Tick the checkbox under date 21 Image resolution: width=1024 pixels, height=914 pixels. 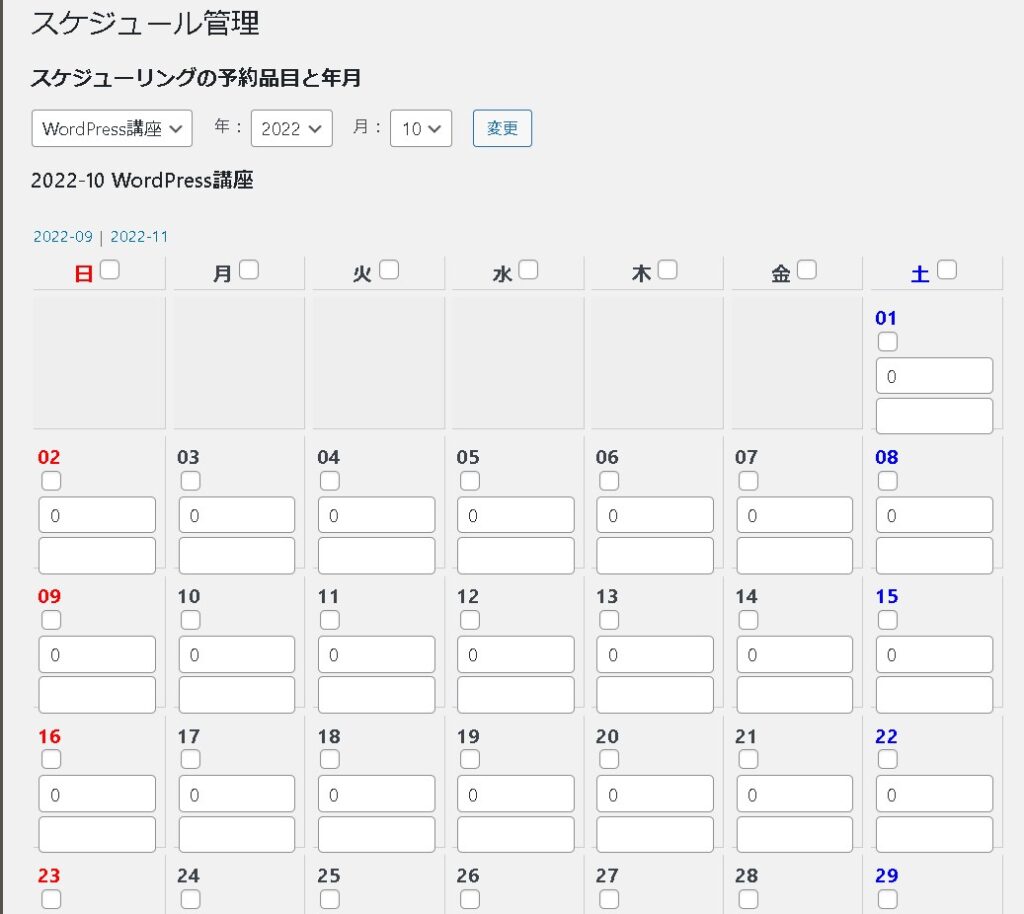(x=748, y=759)
